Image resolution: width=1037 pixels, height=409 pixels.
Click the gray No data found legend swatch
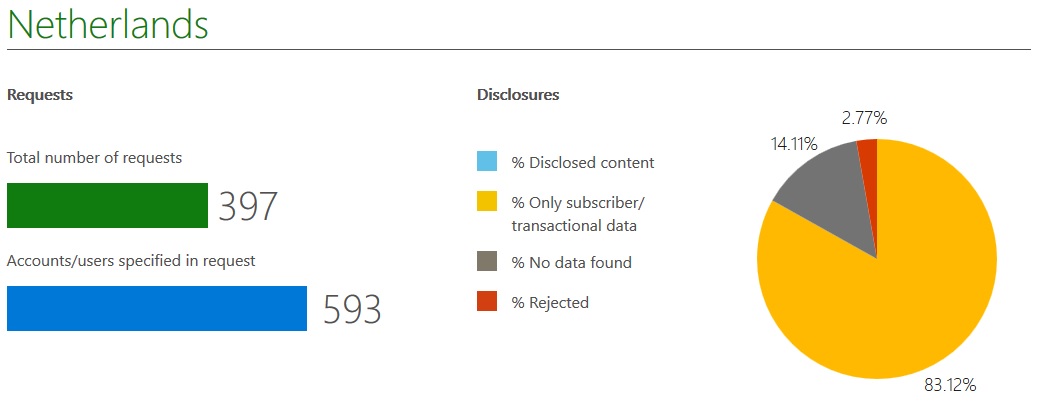487,262
